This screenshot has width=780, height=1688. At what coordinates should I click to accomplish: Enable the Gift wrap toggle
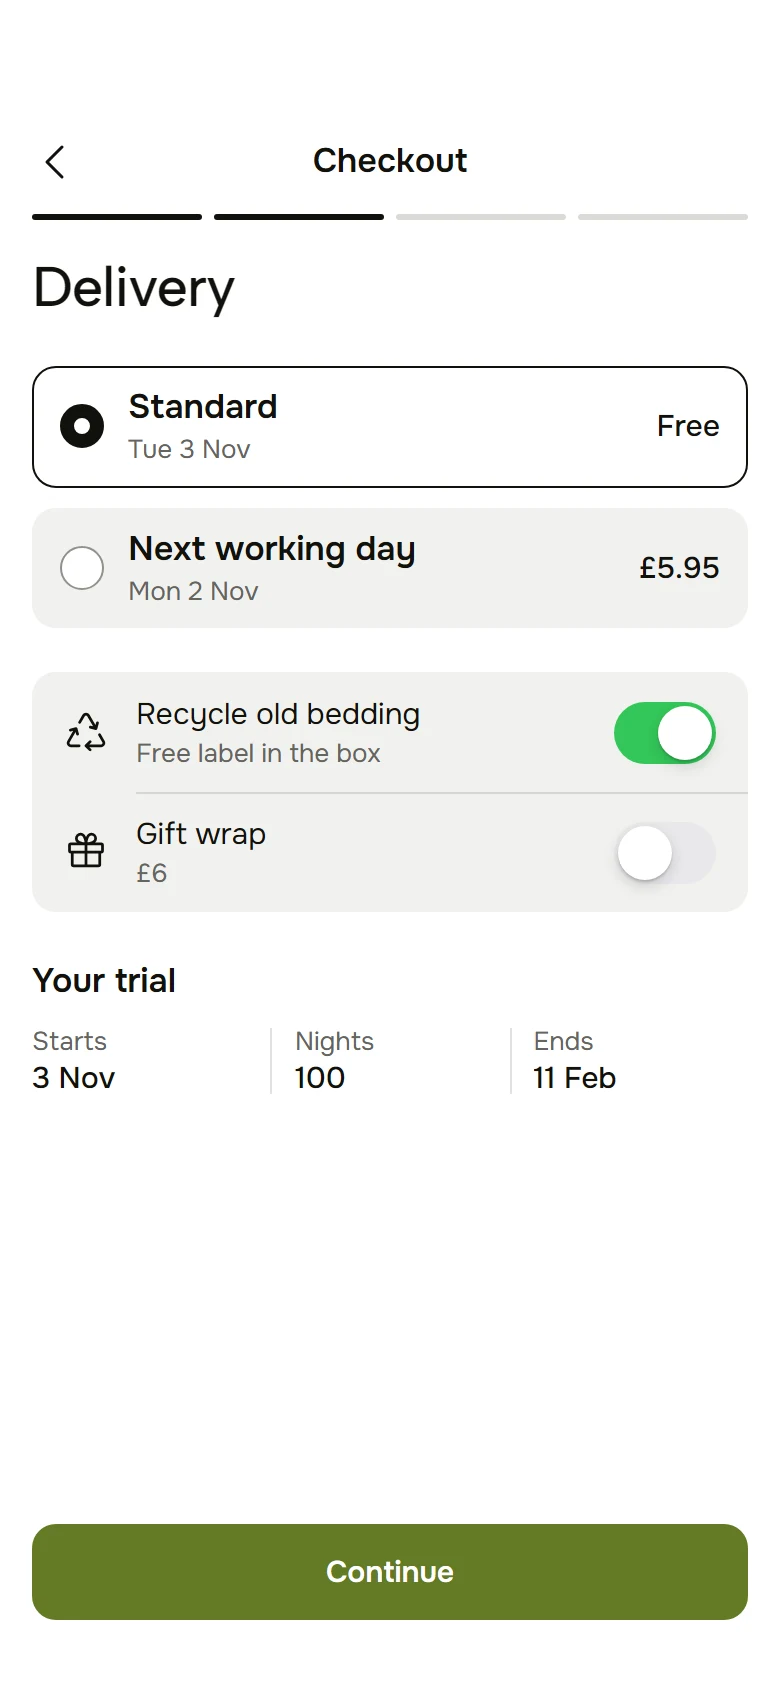(x=665, y=853)
